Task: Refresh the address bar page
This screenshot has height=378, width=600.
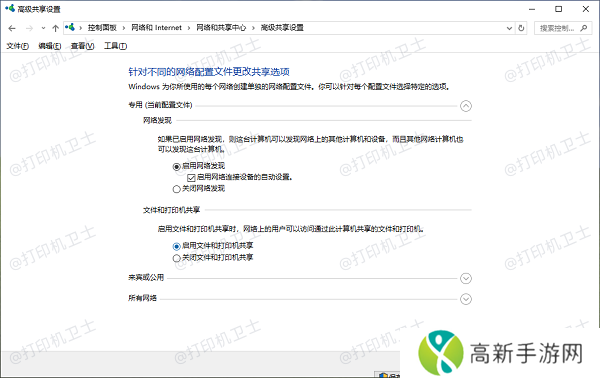Action: pyautogui.click(x=521, y=28)
